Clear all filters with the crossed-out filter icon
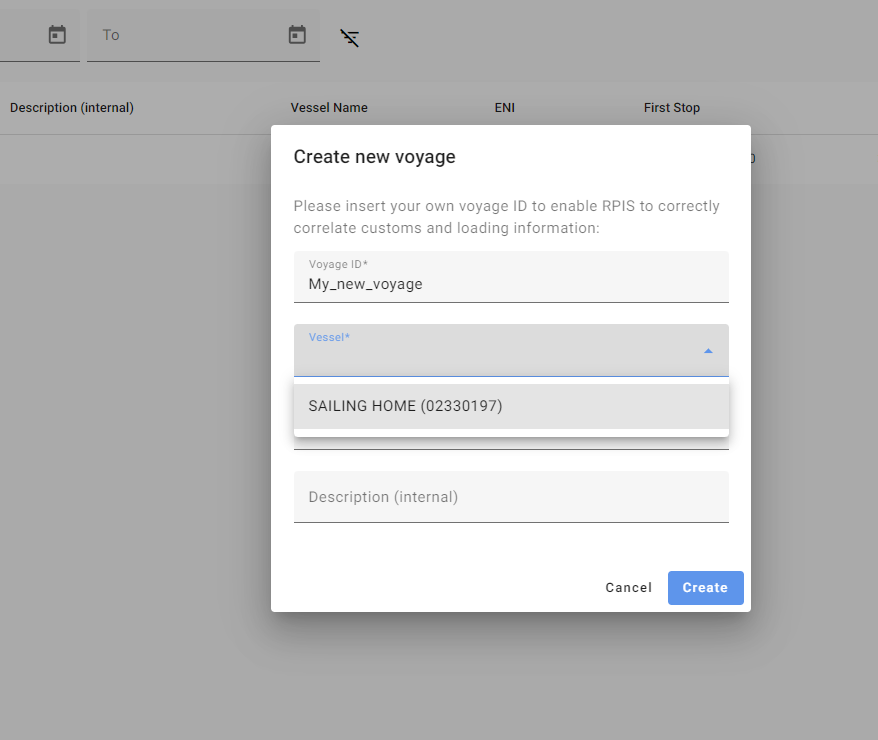Image resolution: width=878 pixels, height=740 pixels. (x=349, y=38)
